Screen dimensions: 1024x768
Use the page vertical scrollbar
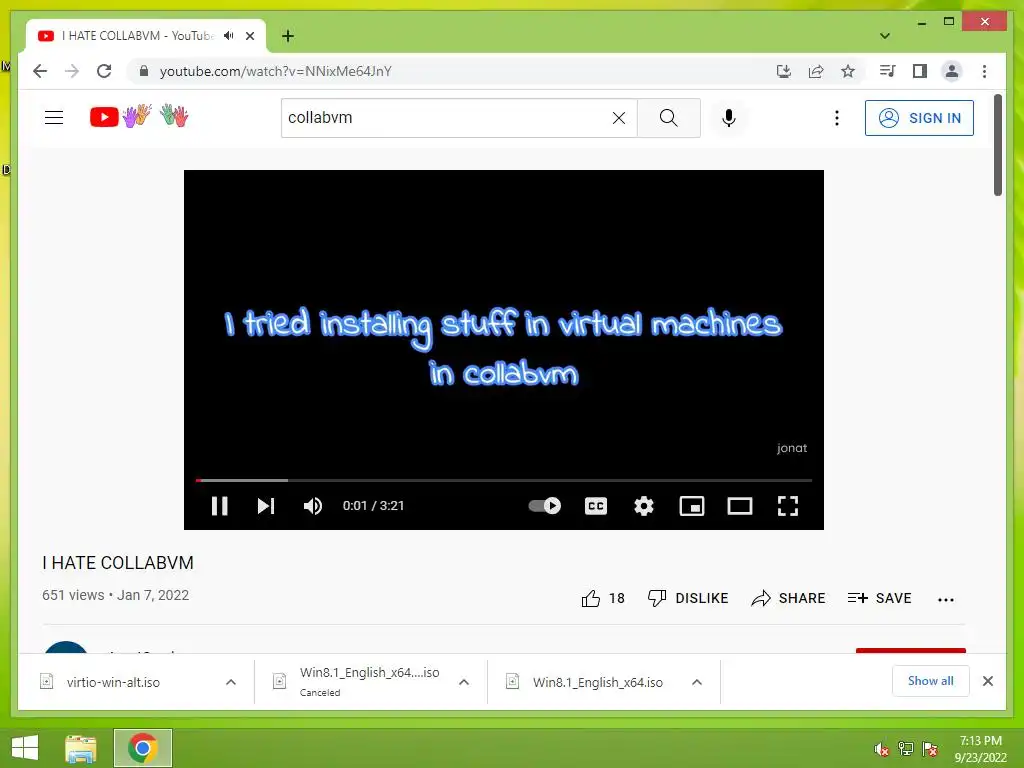click(998, 145)
